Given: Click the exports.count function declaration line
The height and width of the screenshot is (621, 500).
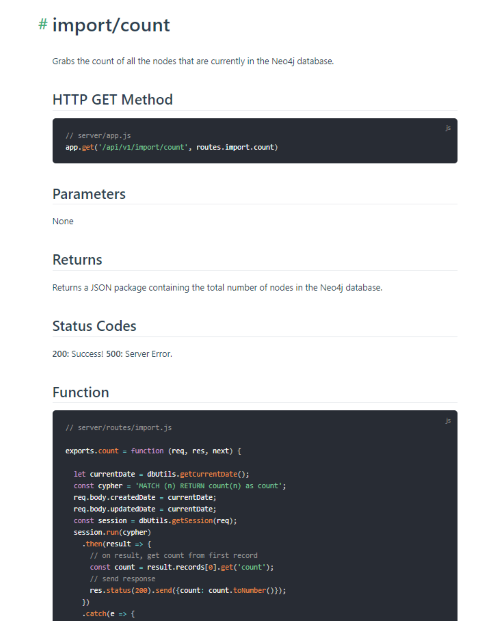Looking at the screenshot, I should [x=153, y=451].
